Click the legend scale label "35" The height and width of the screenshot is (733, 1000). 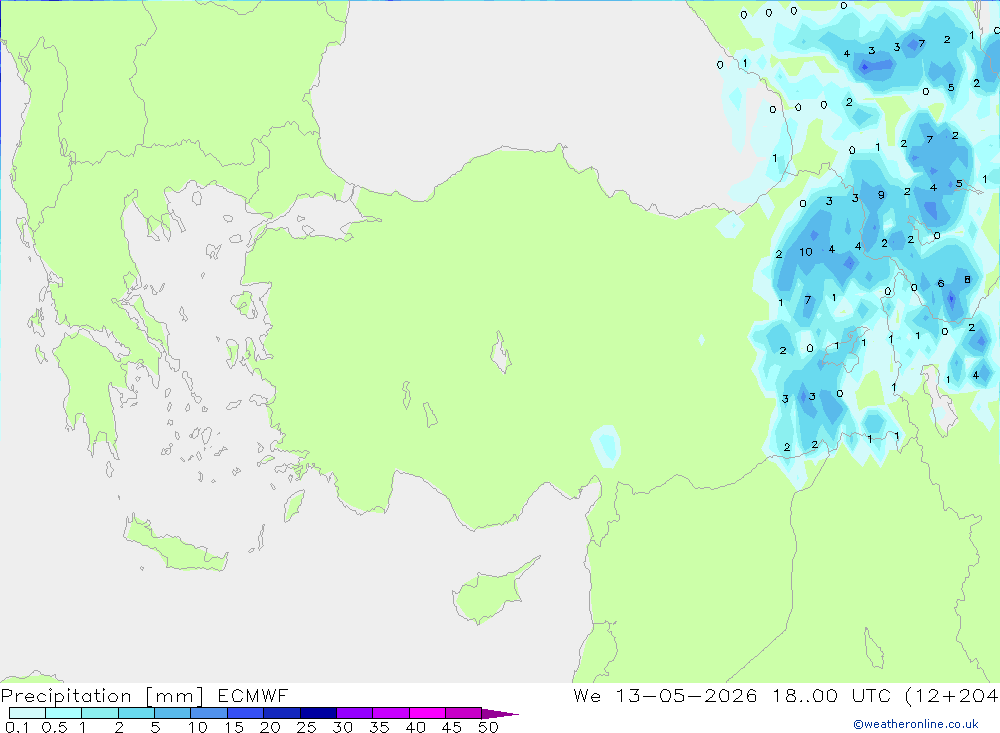(379, 727)
